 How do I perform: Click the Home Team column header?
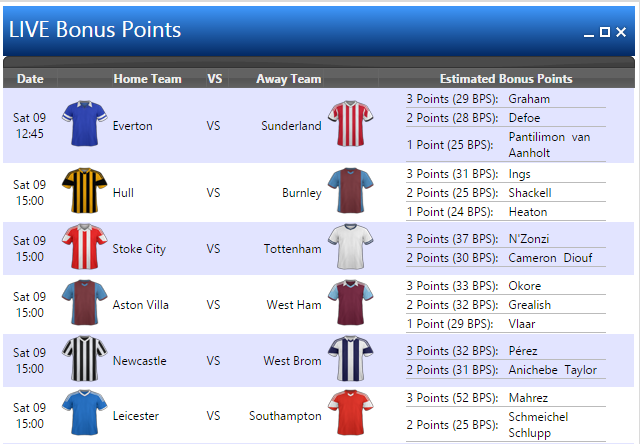coord(147,78)
